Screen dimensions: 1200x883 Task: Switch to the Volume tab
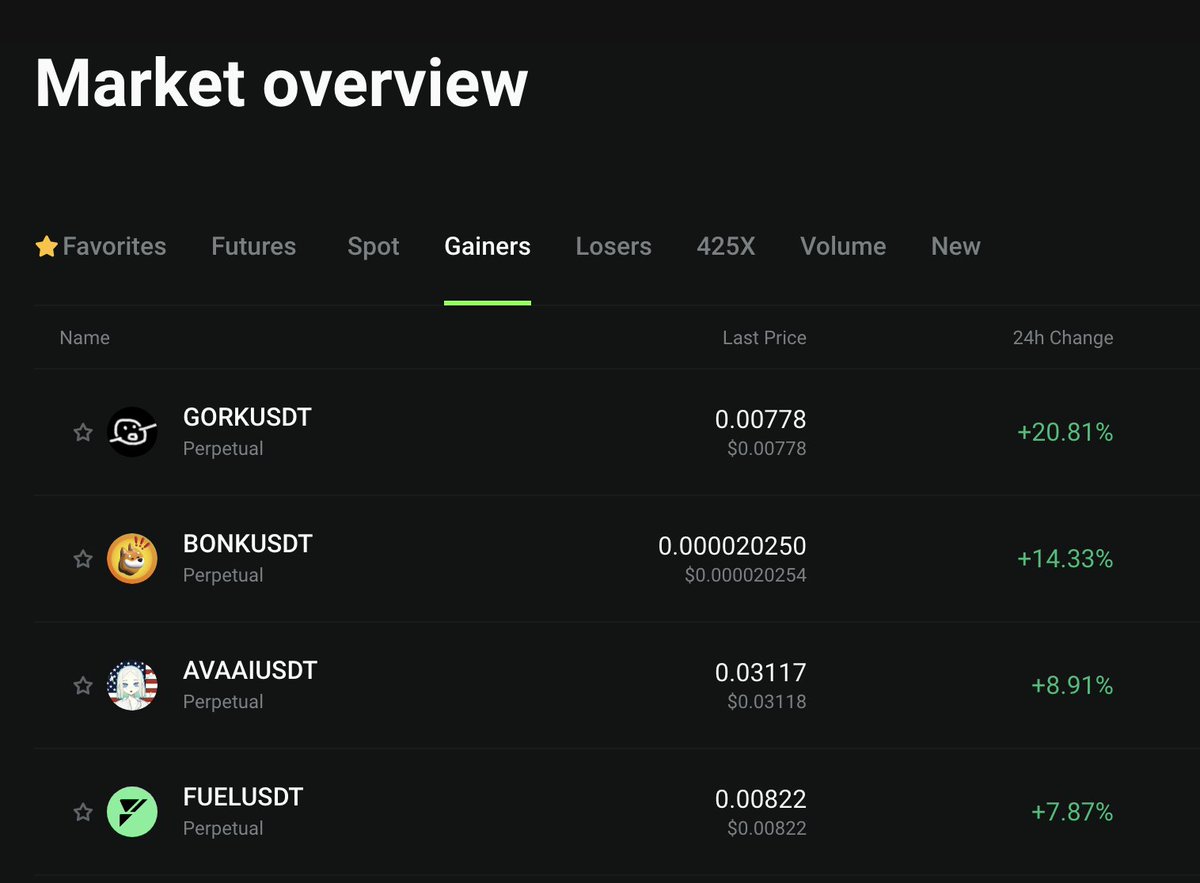click(x=843, y=246)
